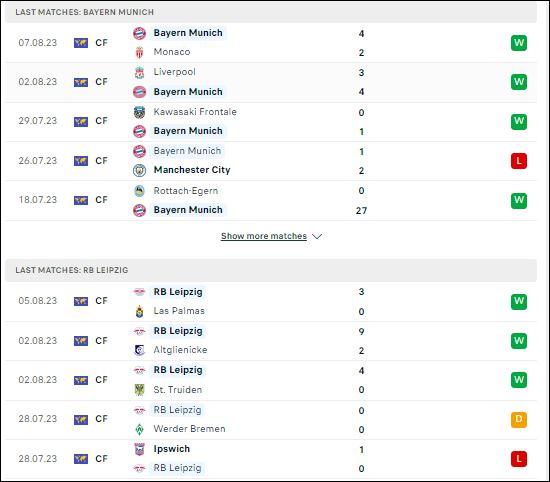The width and height of the screenshot is (550, 482).
Task: Click the Kawasaki Frontale crest icon
Action: tap(139, 112)
